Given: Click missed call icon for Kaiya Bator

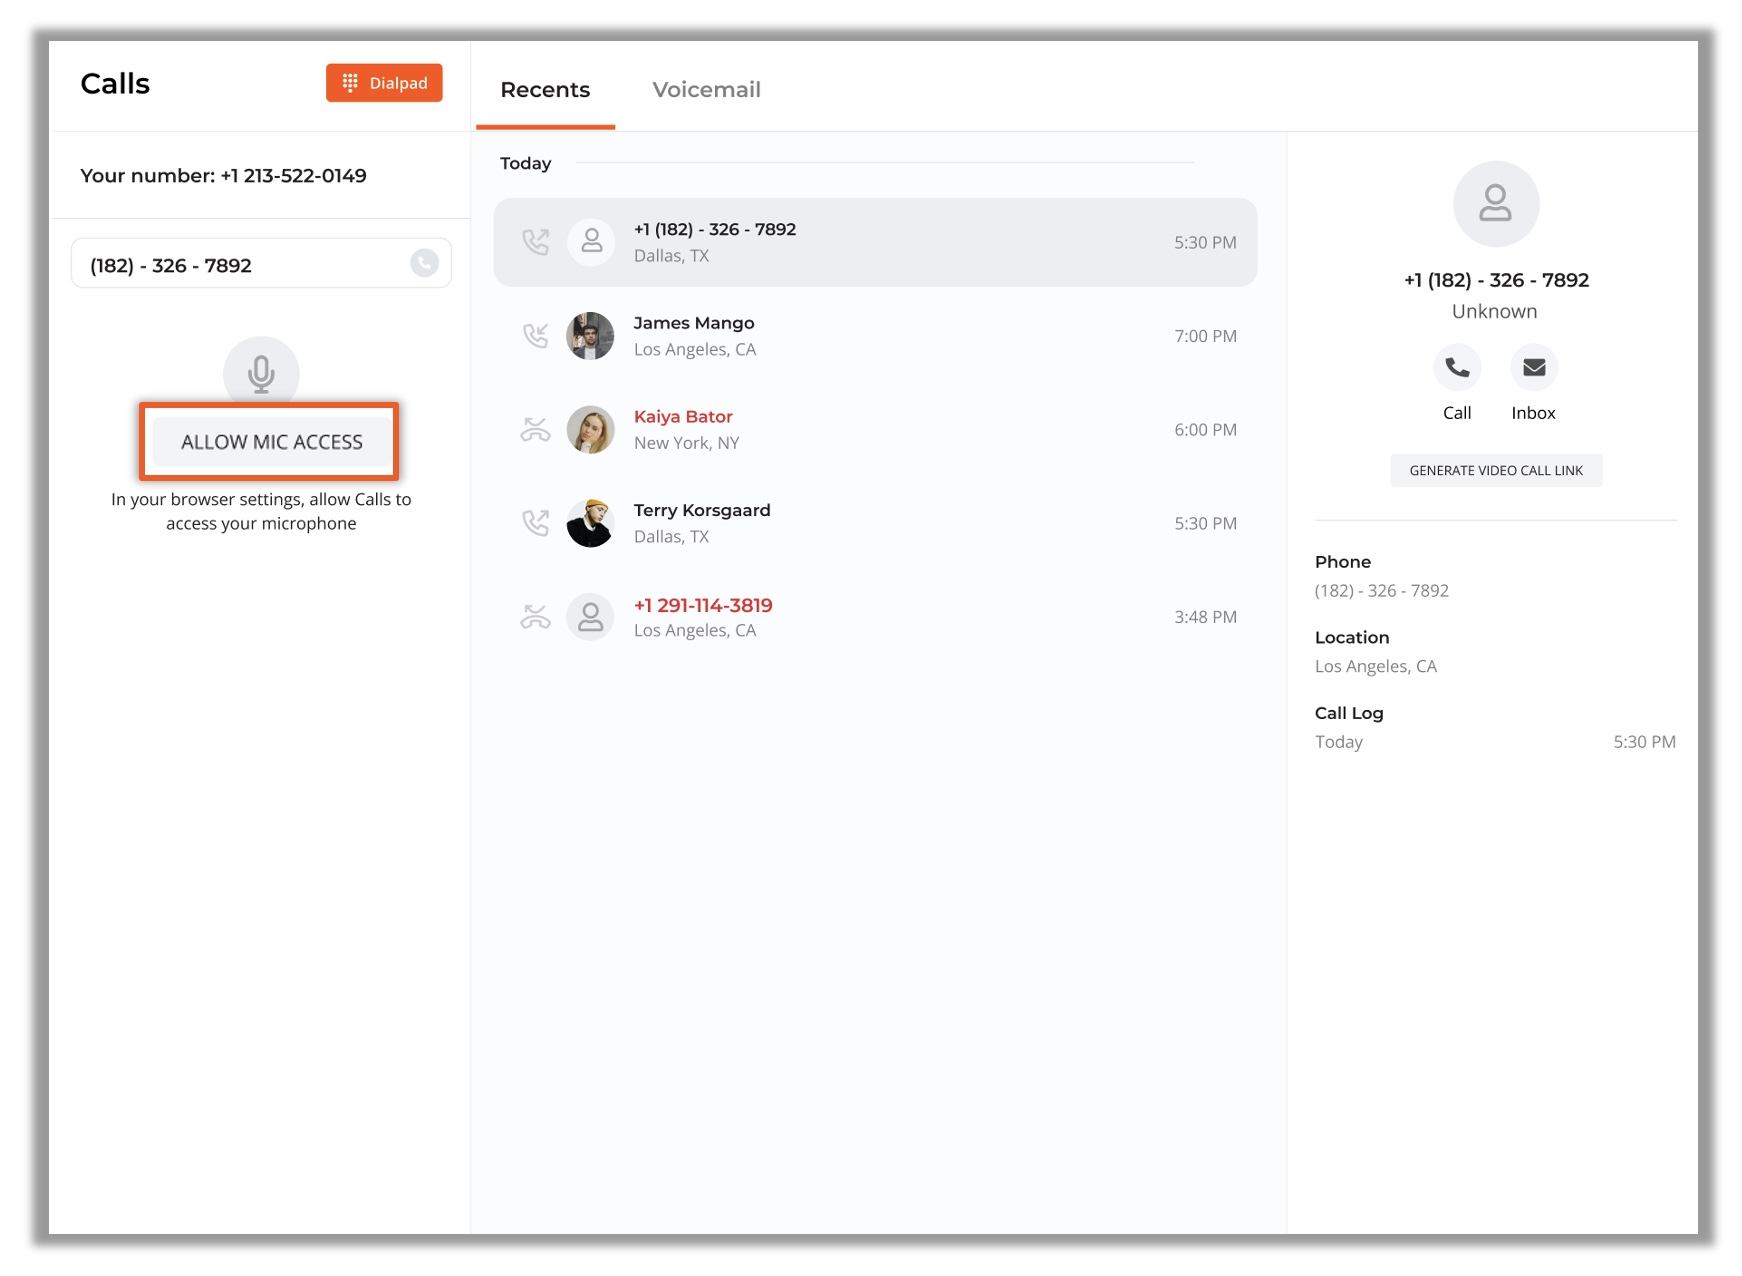Looking at the screenshot, I should pos(536,430).
